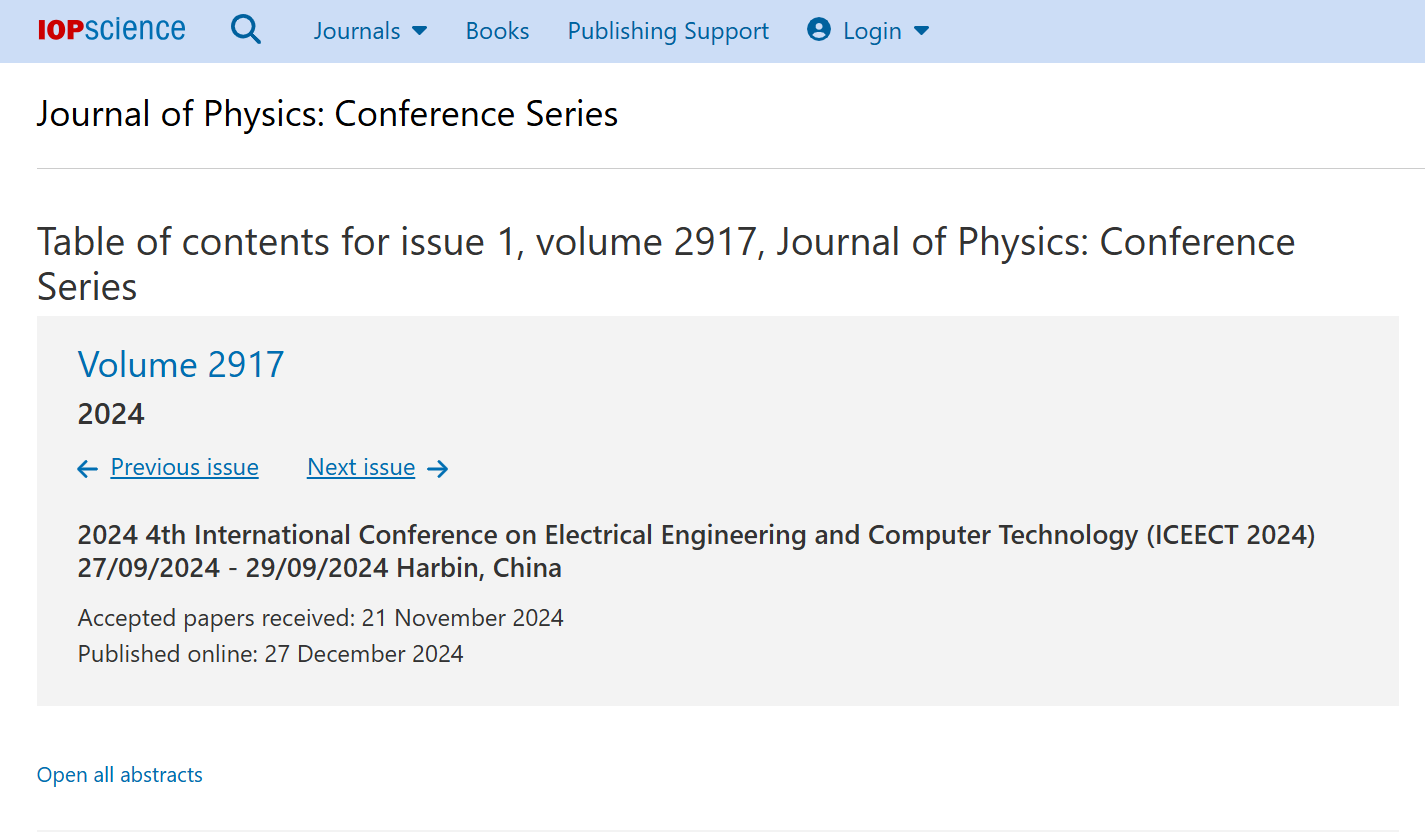Open the Journal of Physics: Conference Series title
Screen dimensions: 1425x832
(x=327, y=114)
